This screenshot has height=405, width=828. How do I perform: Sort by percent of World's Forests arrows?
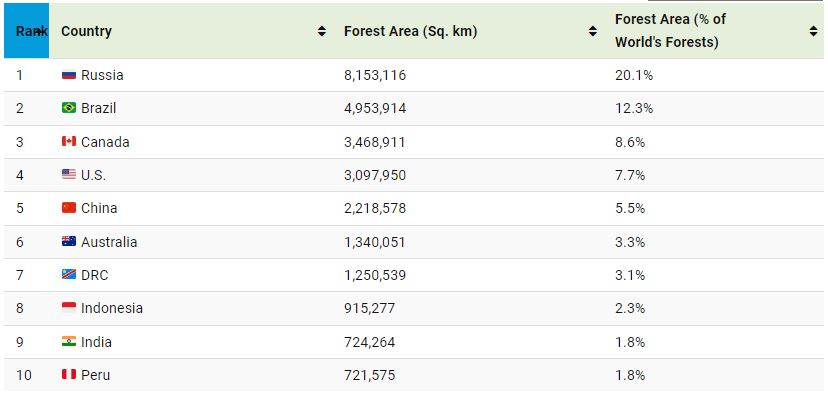tap(813, 31)
